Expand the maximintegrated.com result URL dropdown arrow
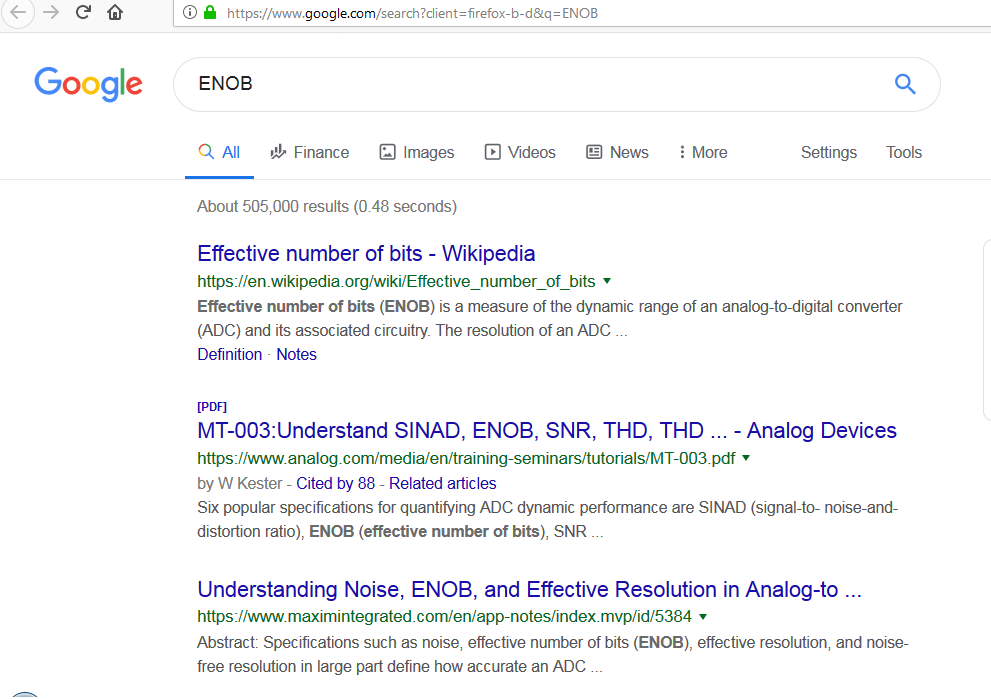The width and height of the screenshot is (991, 699). [x=703, y=616]
